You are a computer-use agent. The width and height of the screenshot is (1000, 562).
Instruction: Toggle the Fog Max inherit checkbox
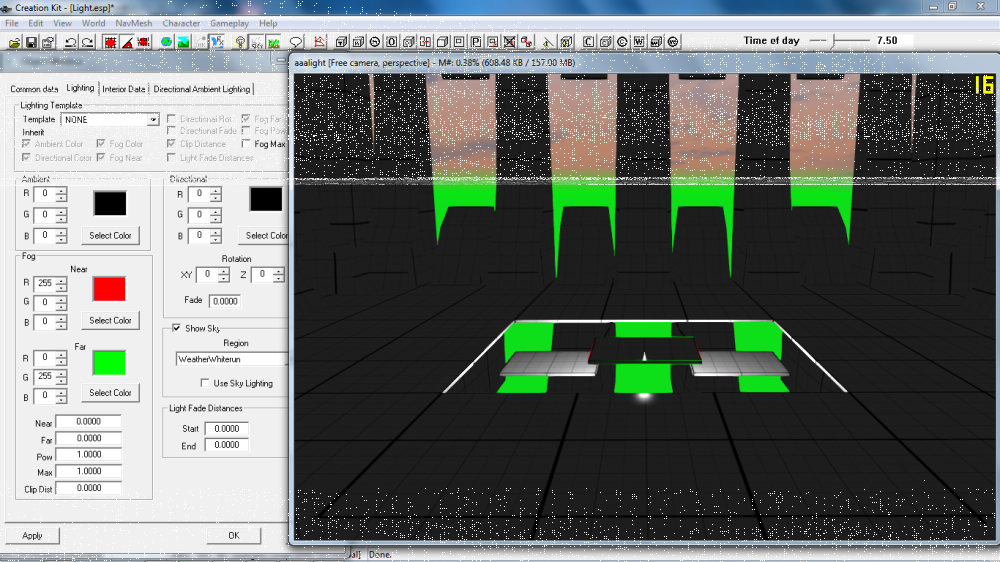(x=246, y=144)
